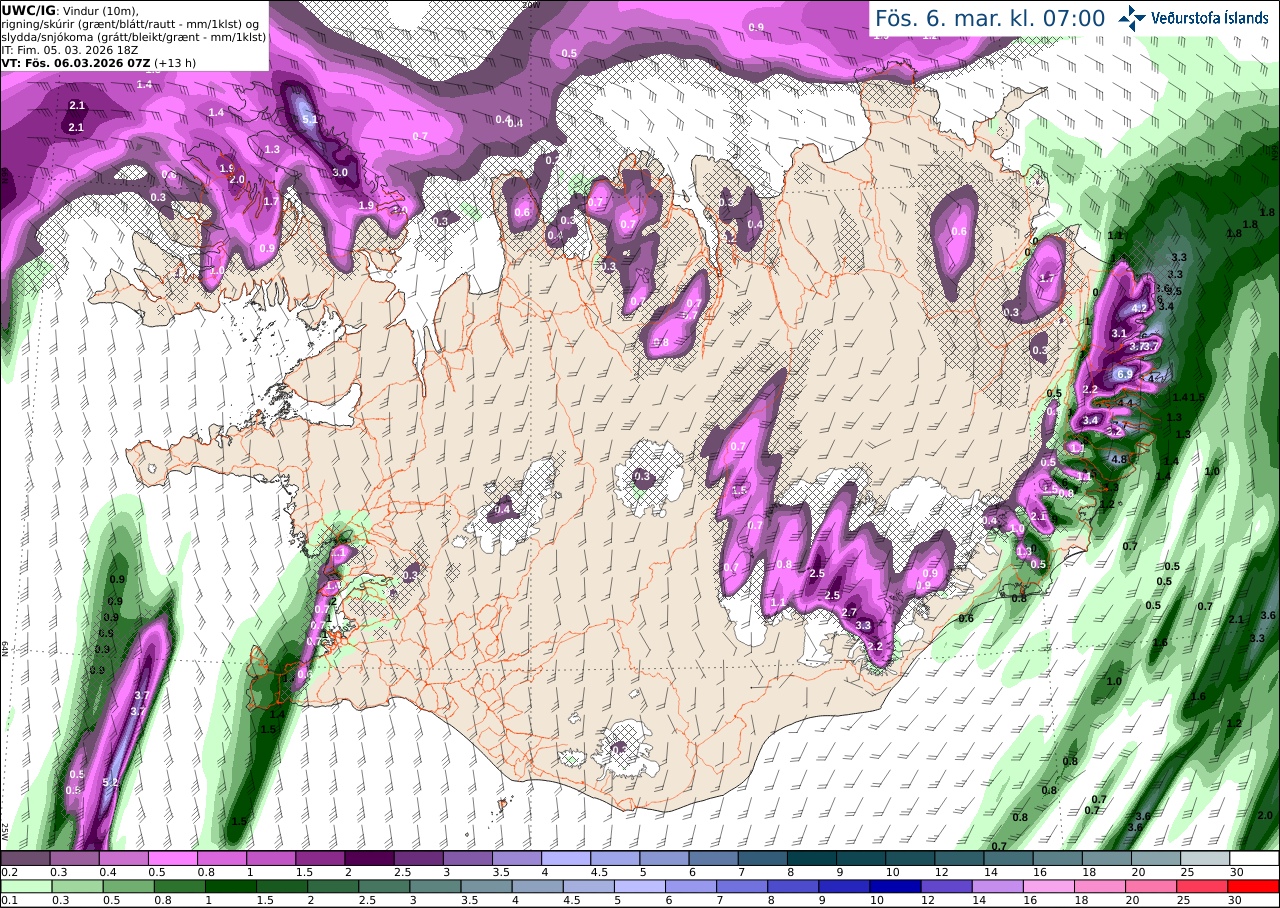Click the 'VT: Fös. 06.03.2026 07Z' valid time line
1280x908 pixels.
[77, 62]
